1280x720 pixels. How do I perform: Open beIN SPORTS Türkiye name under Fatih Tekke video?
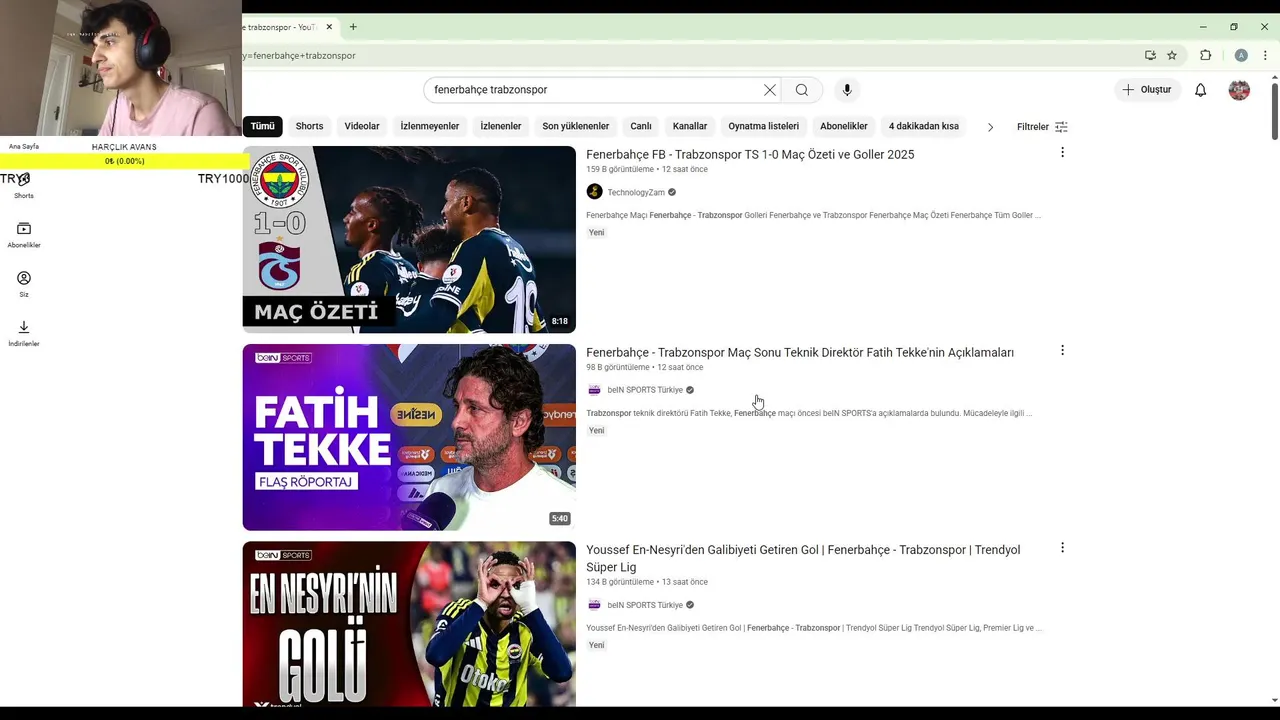pyautogui.click(x=645, y=390)
